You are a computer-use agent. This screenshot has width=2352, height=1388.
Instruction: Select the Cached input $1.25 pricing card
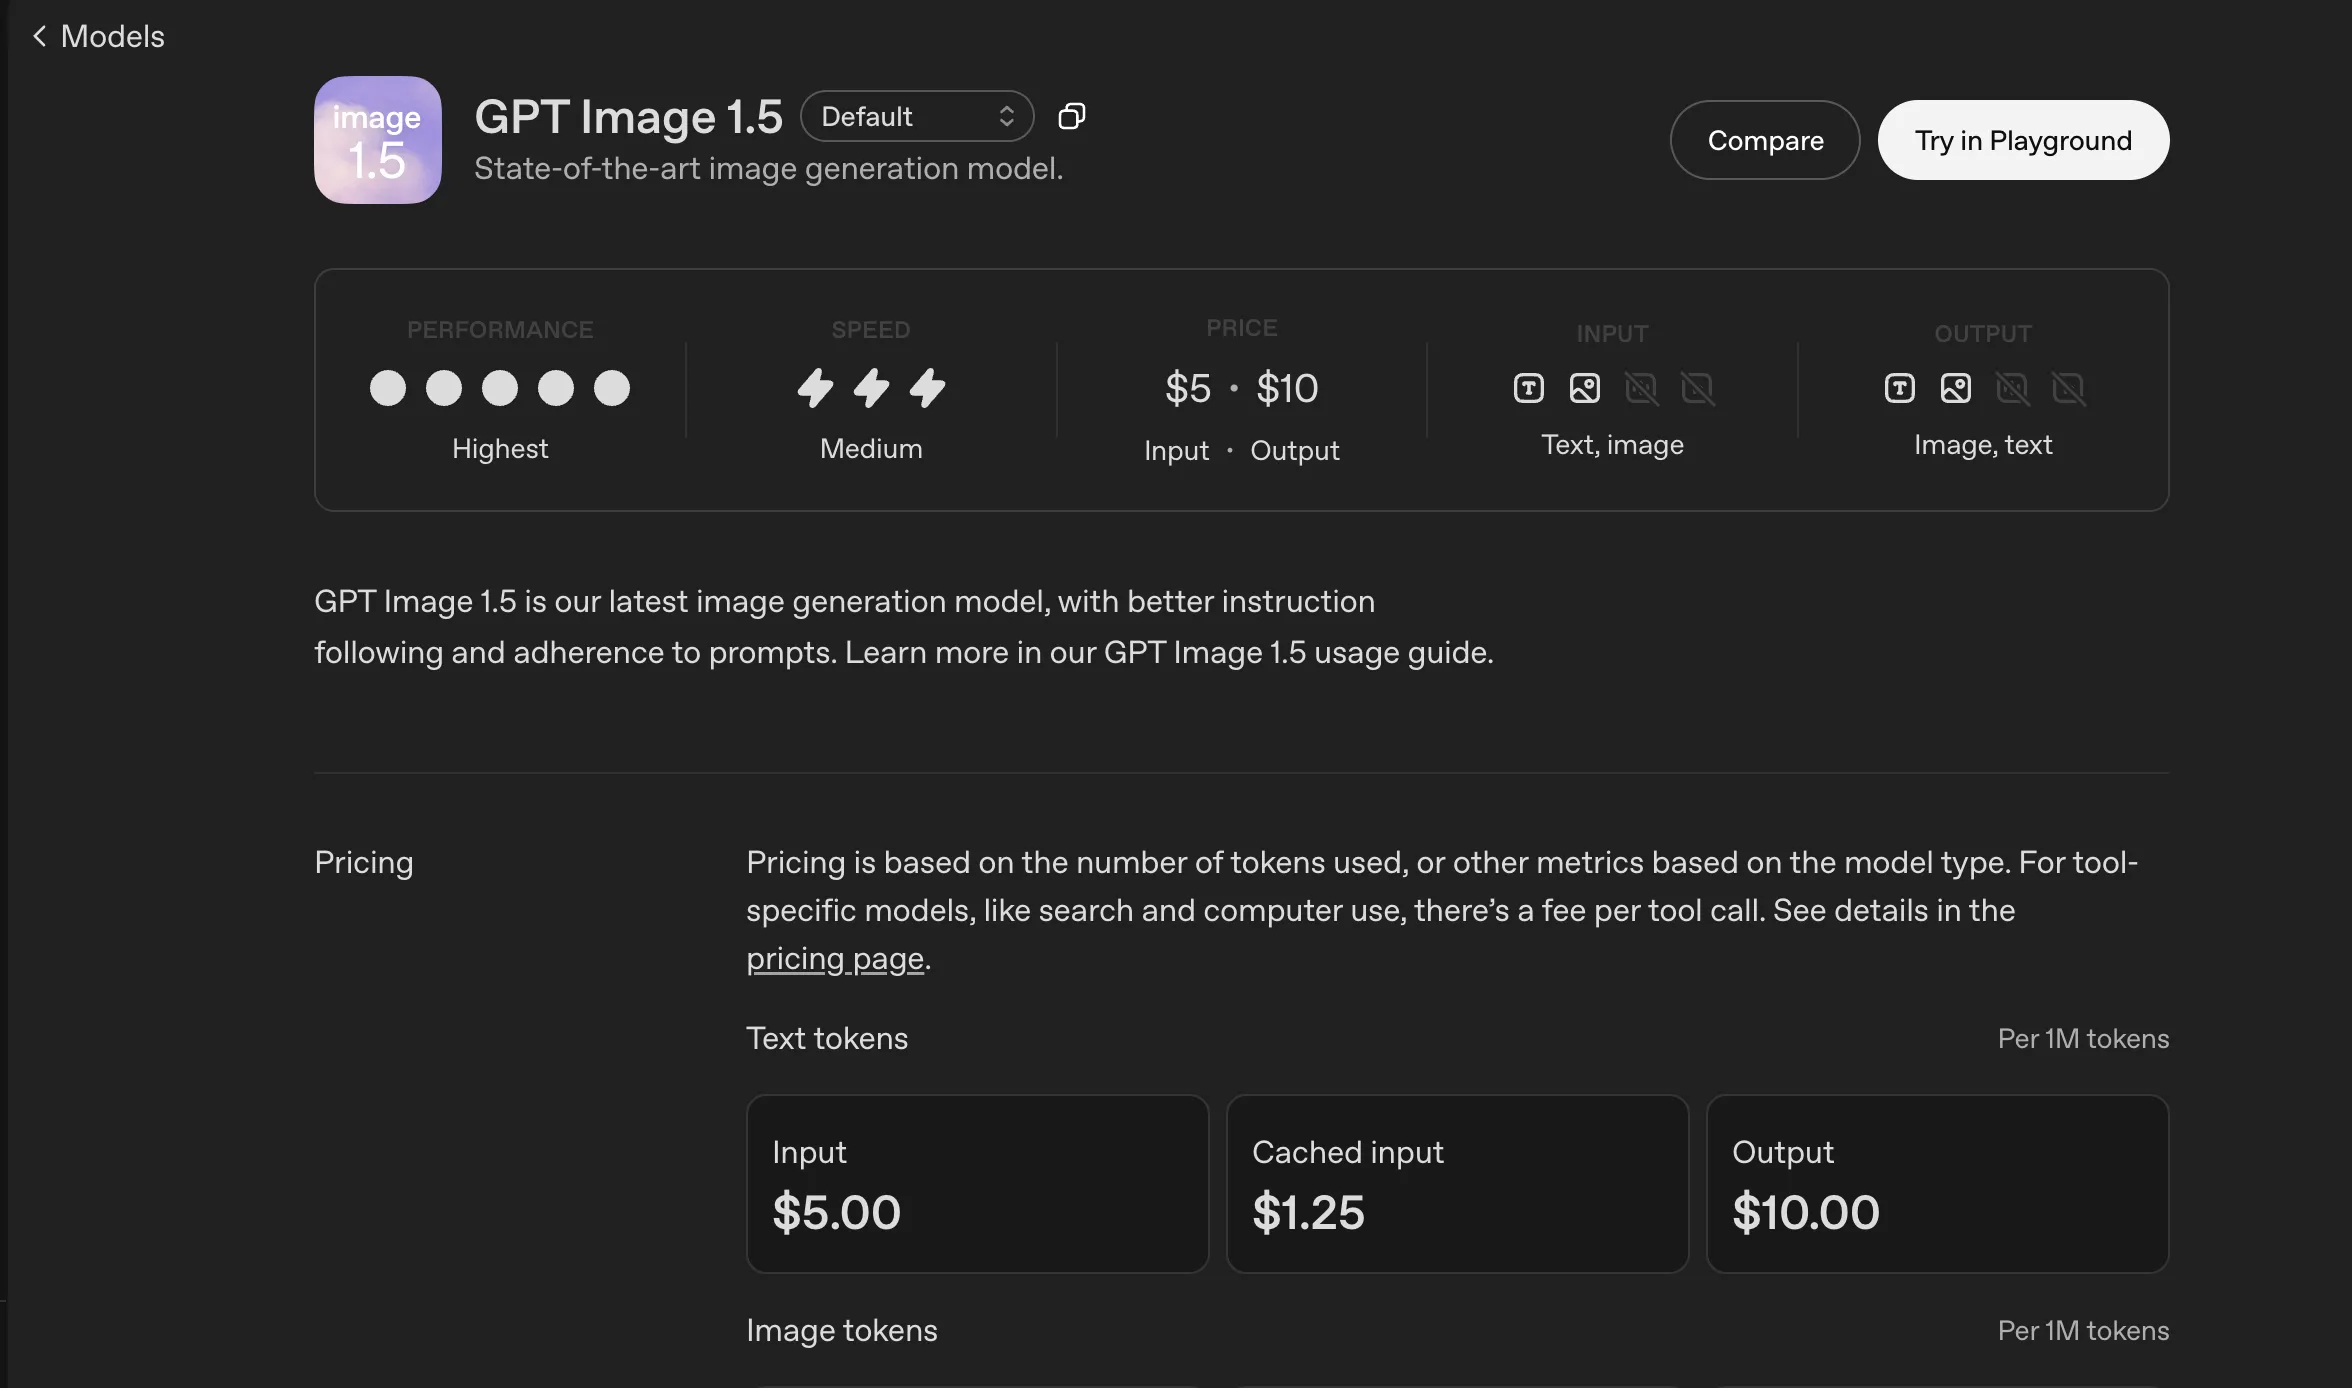point(1456,1184)
